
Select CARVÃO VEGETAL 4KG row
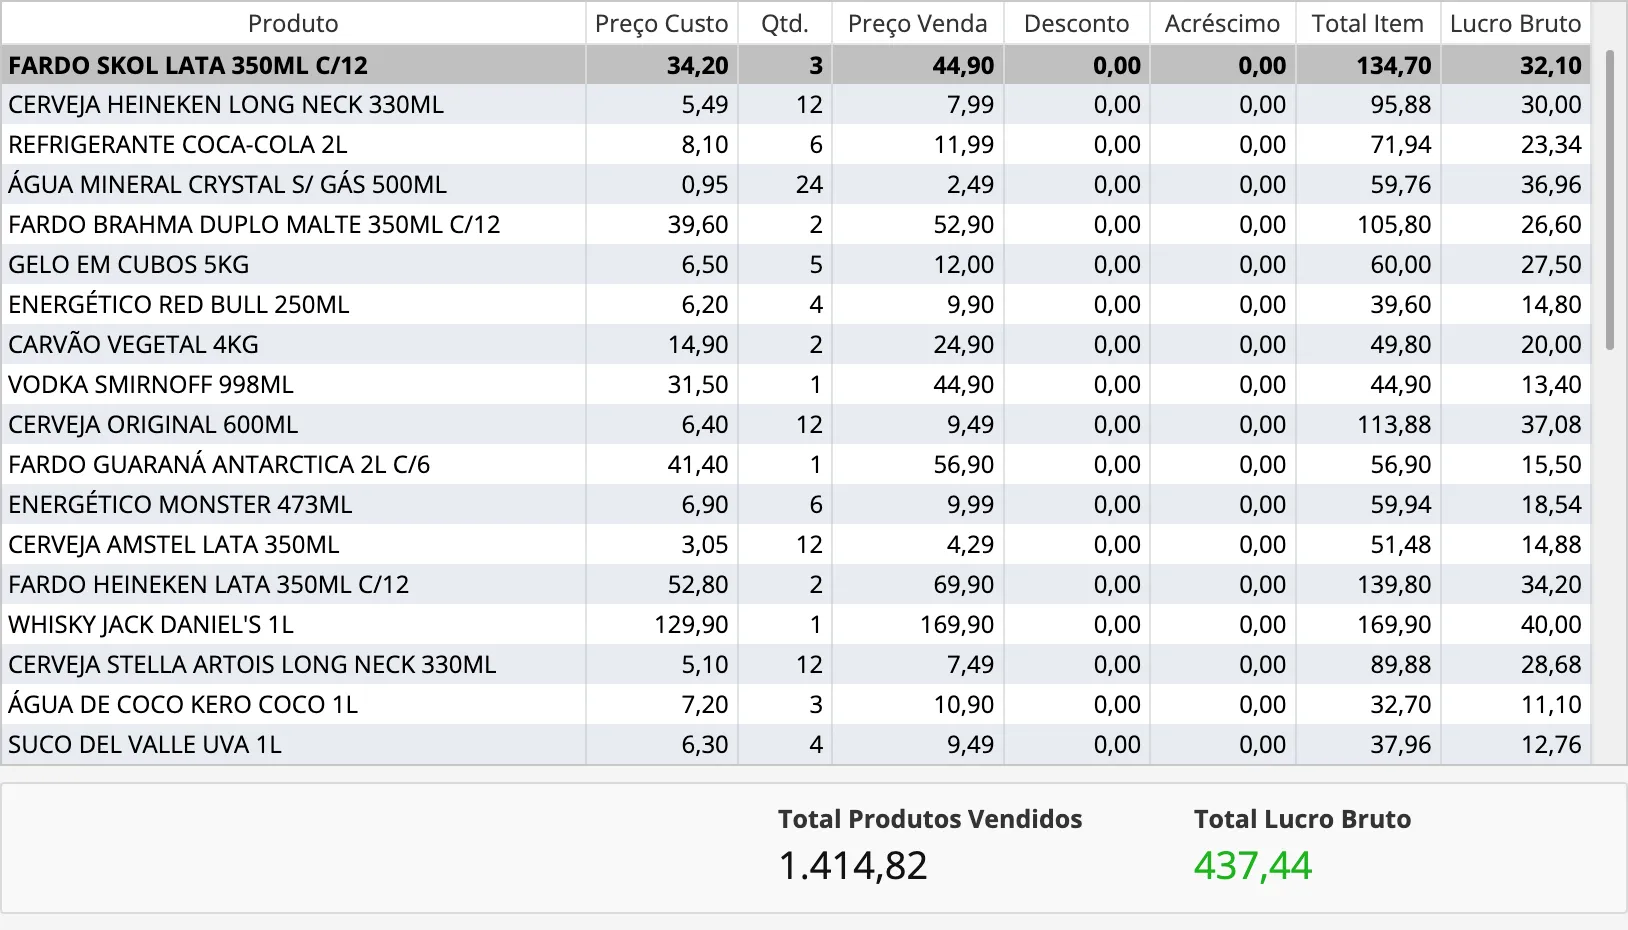pyautogui.click(x=796, y=344)
